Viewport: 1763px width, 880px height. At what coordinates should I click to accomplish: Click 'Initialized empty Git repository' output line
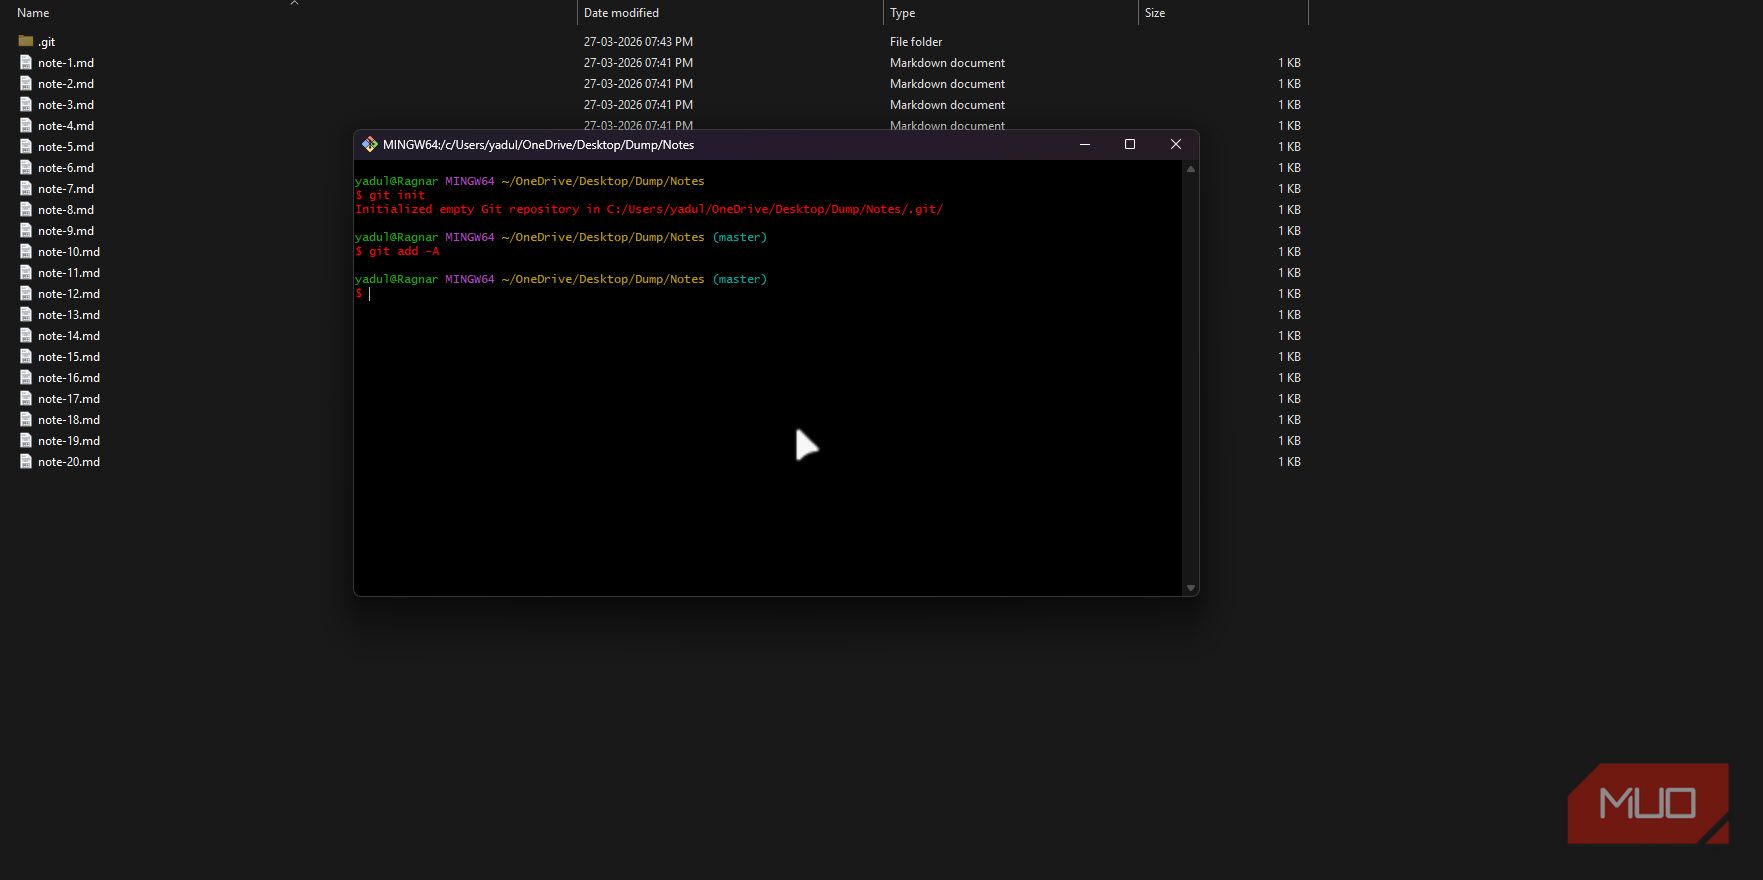pos(649,209)
